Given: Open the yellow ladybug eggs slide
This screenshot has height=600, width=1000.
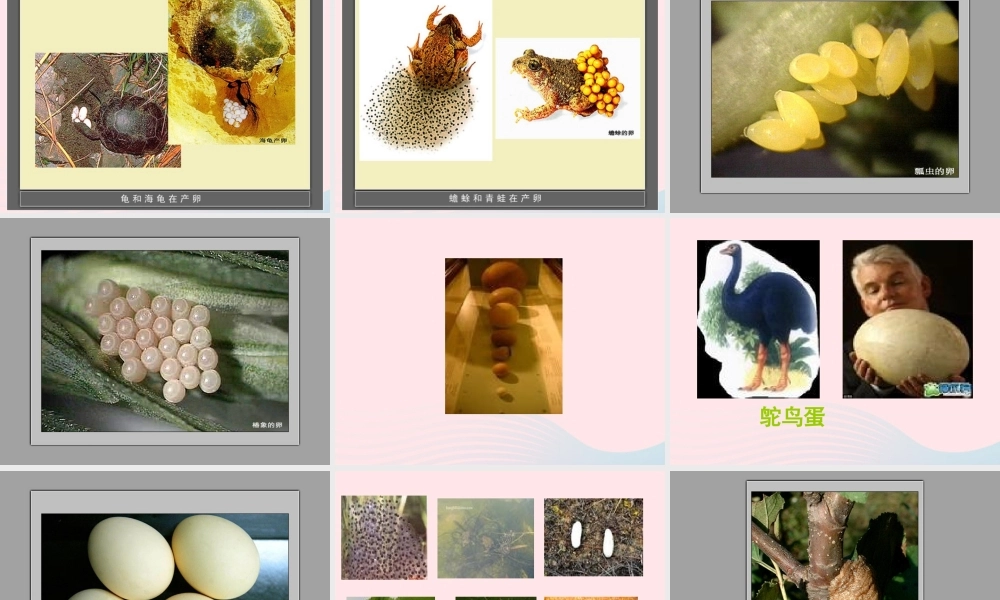Looking at the screenshot, I should pos(834,88).
